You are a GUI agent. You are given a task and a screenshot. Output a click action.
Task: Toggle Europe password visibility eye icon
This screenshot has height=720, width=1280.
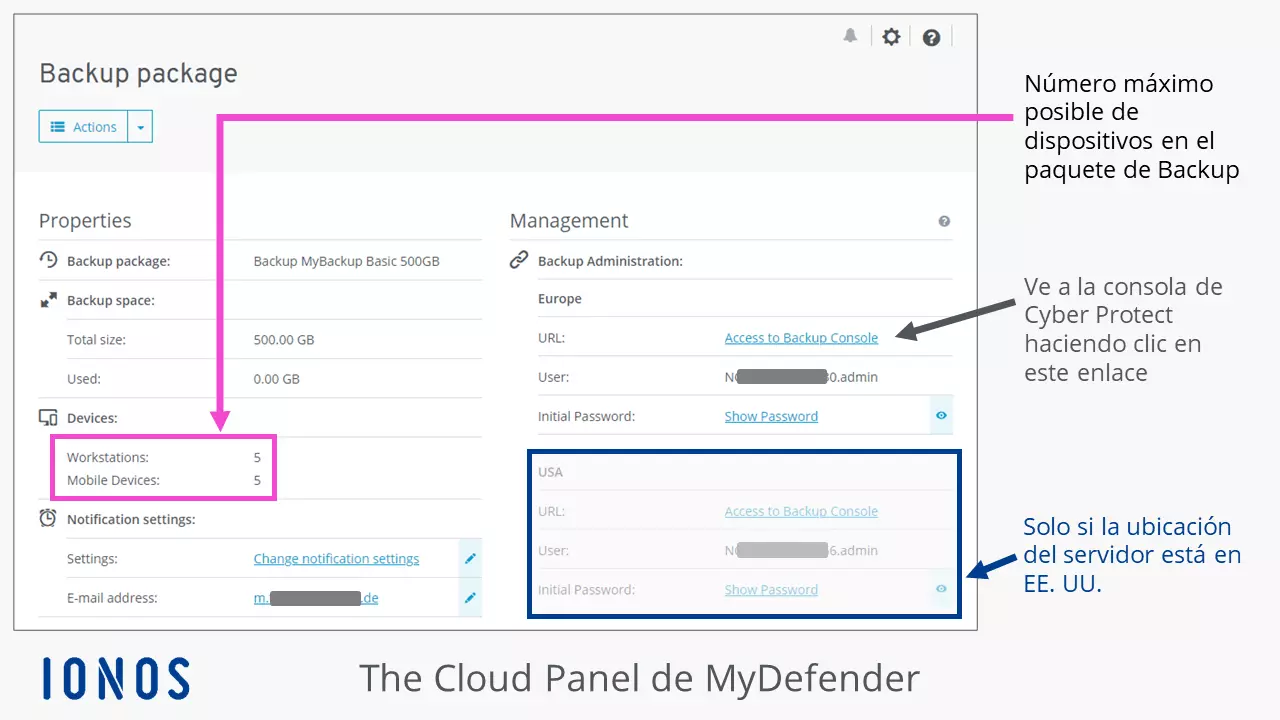941,416
